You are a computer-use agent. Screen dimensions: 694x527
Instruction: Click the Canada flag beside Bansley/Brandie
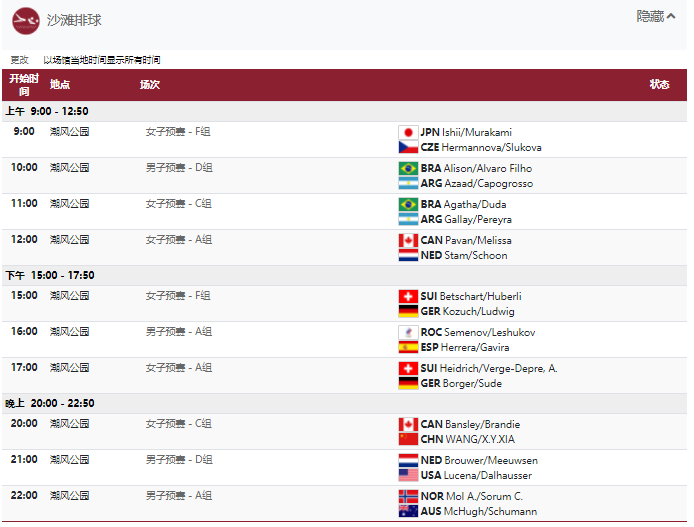[x=408, y=424]
